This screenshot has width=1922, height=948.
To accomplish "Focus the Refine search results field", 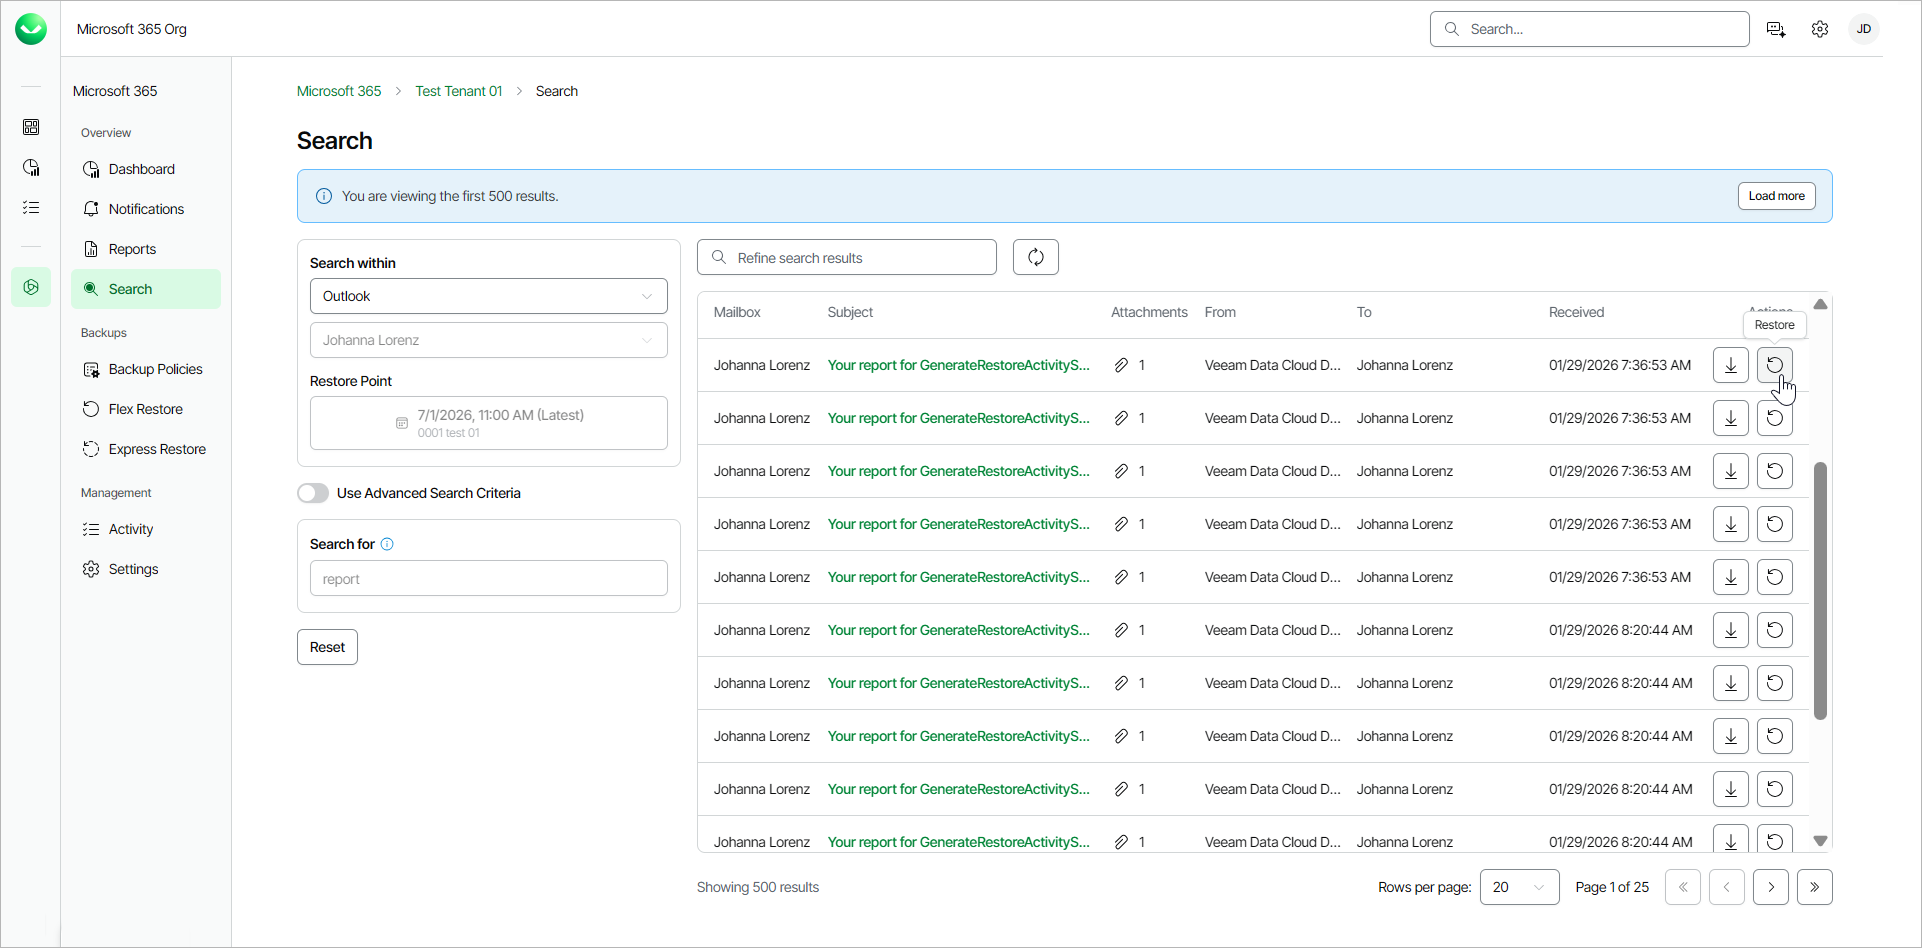I will tap(847, 257).
